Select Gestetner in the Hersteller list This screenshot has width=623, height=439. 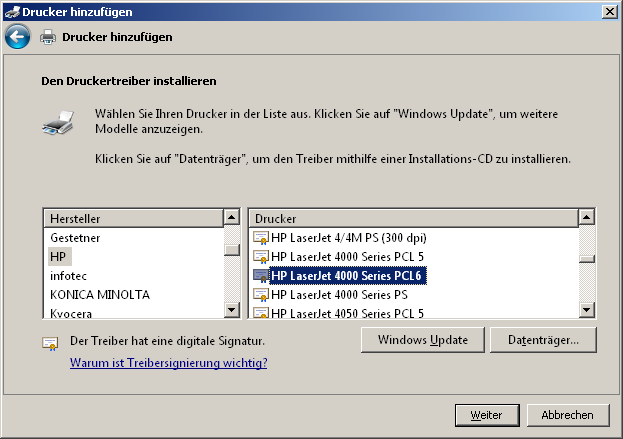(x=75, y=238)
